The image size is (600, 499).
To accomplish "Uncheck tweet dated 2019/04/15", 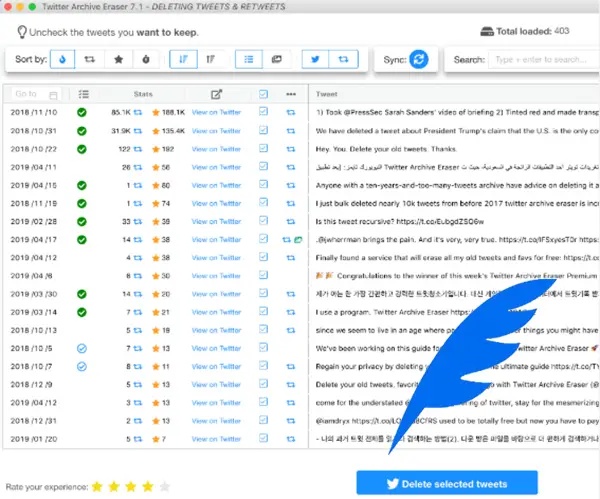I will coord(263,184).
